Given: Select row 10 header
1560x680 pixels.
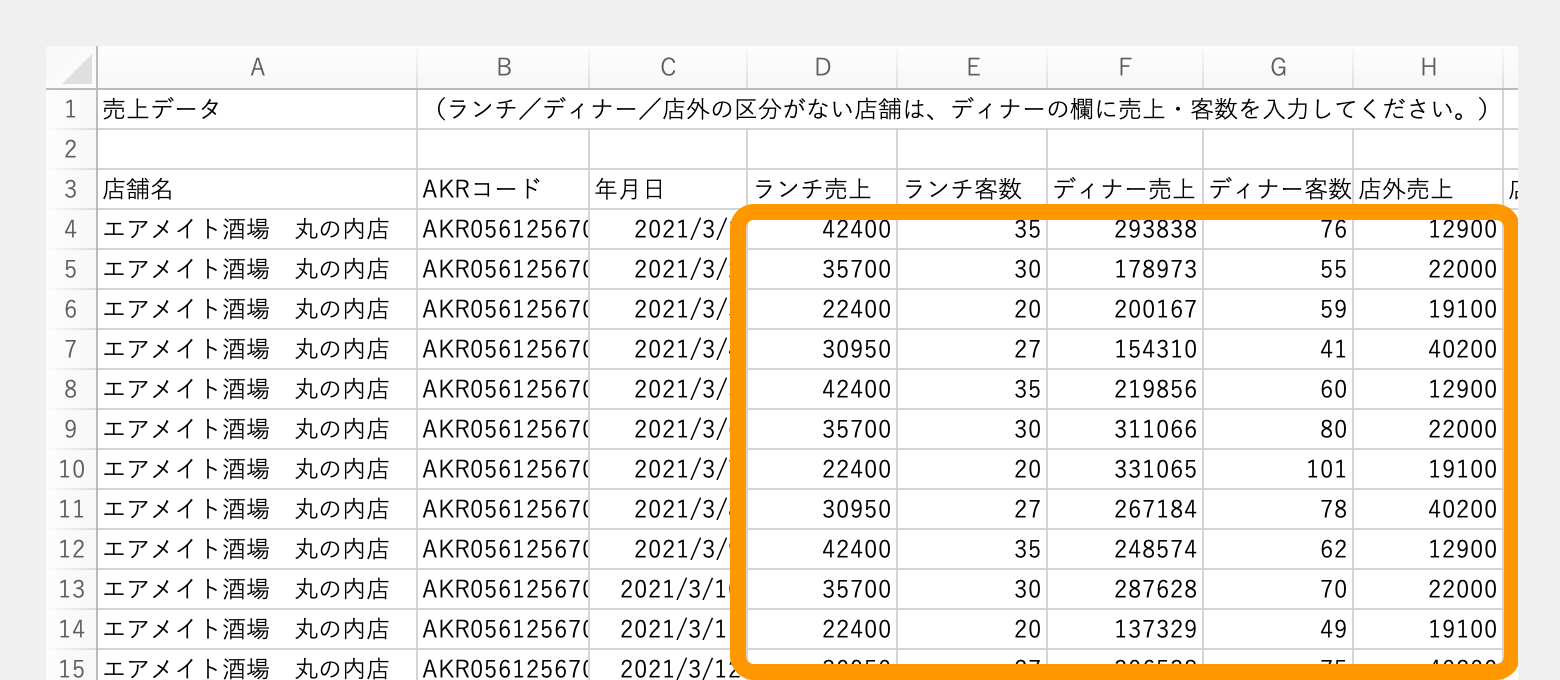Looking at the screenshot, I should coord(72,469).
